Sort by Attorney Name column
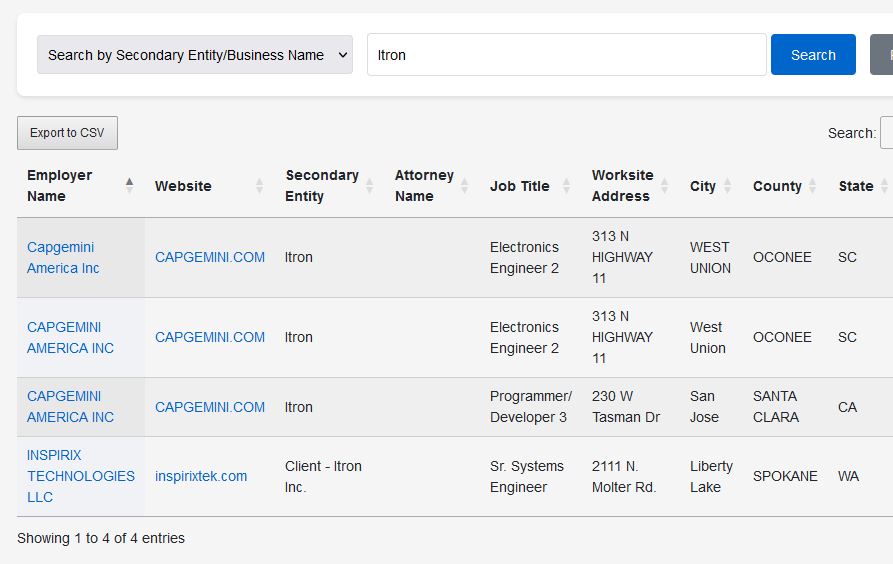Viewport: 893px width, 564px height. (432, 186)
